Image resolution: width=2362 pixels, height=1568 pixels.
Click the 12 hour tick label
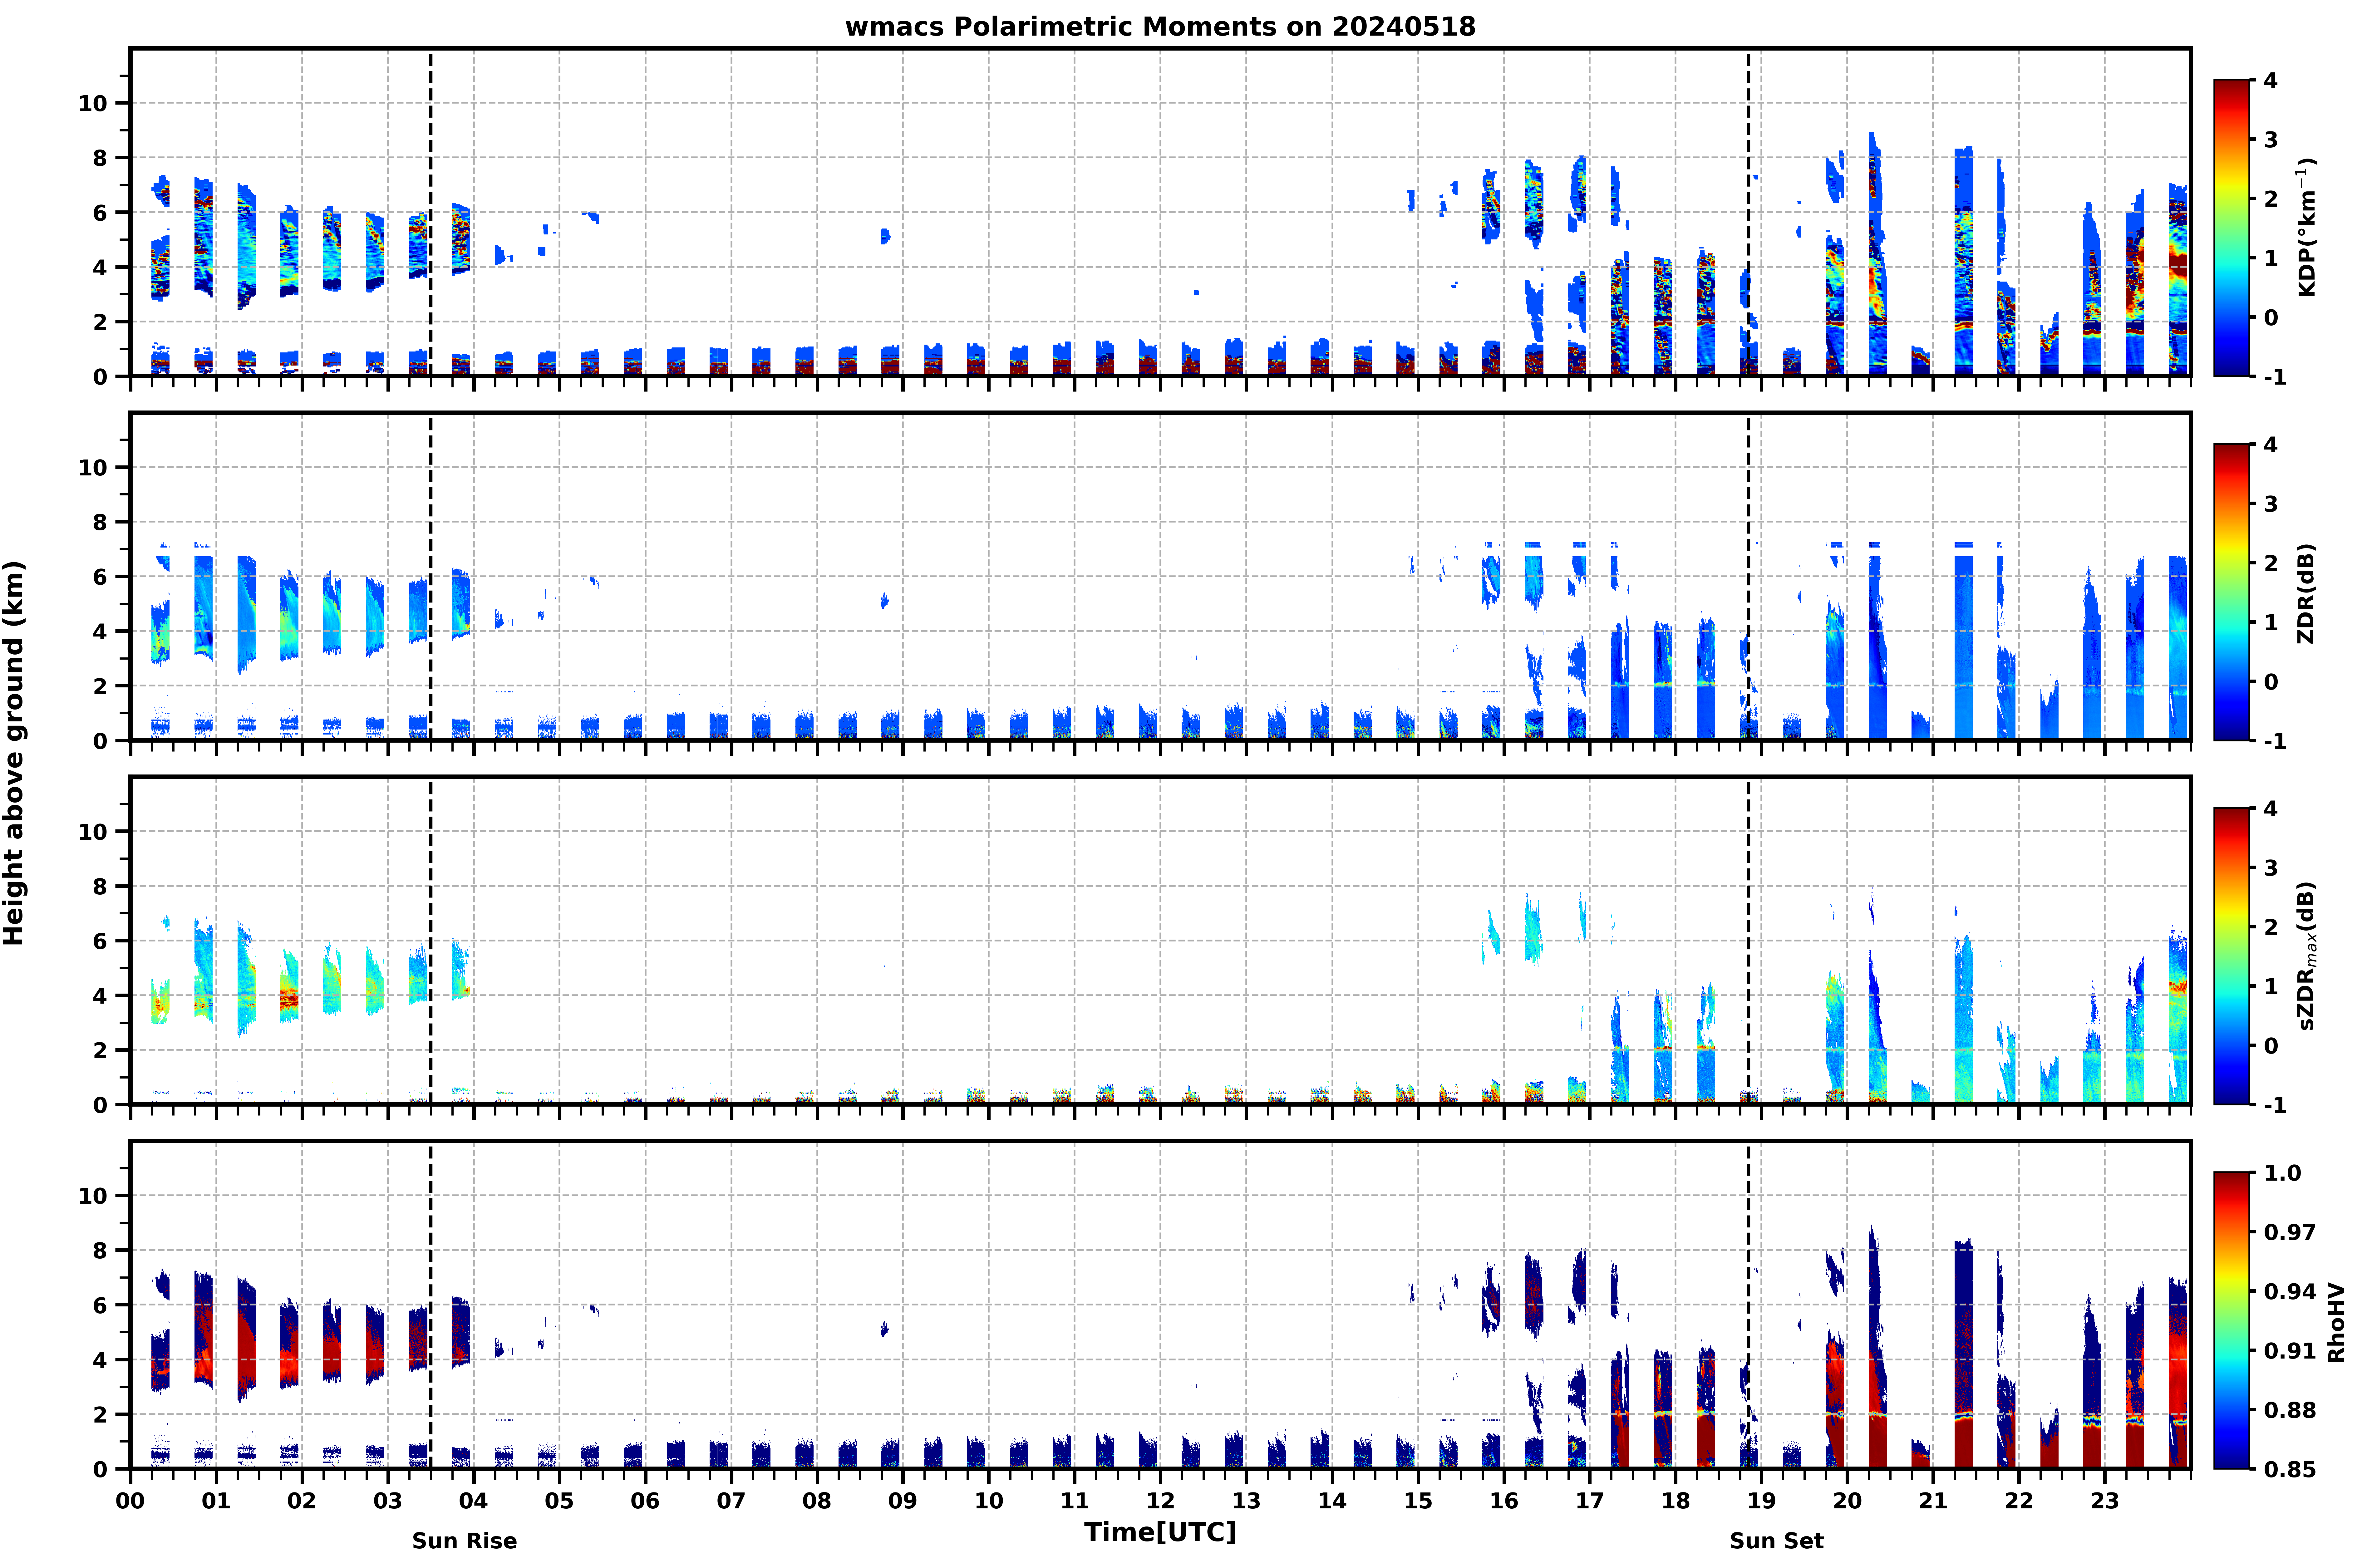(1160, 1501)
